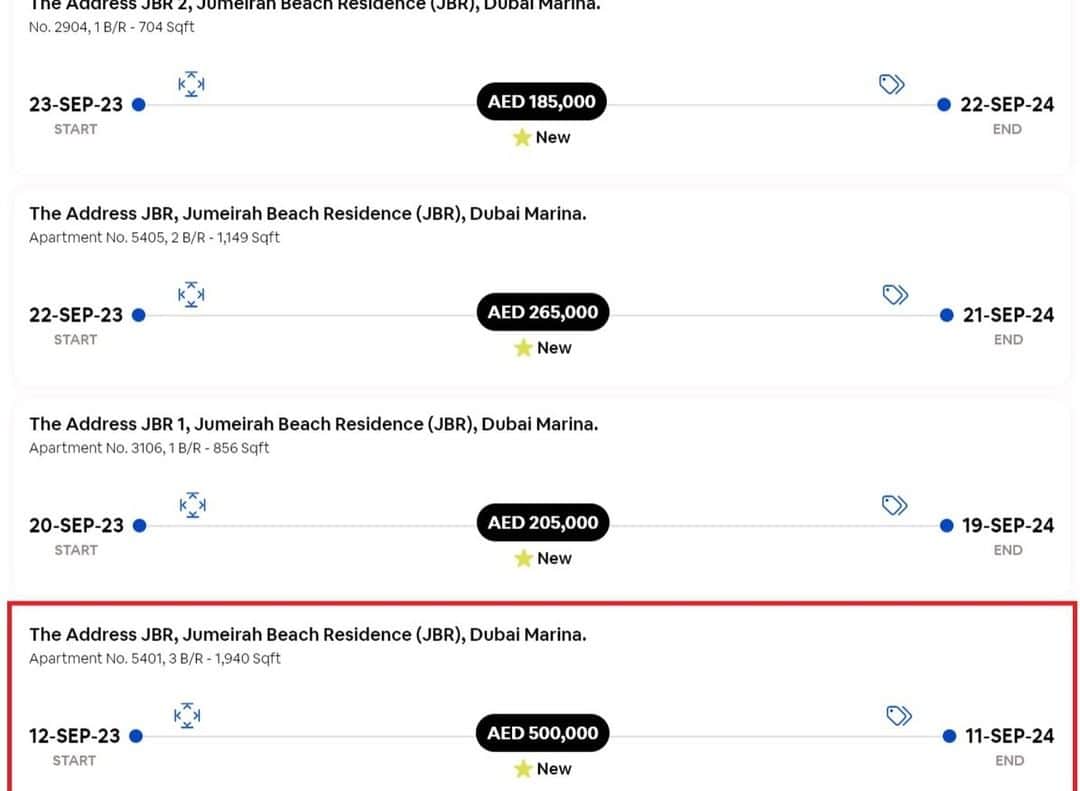The width and height of the screenshot is (1080, 791).
Task: Open The Address JBR 1 listing title
Action: [313, 424]
